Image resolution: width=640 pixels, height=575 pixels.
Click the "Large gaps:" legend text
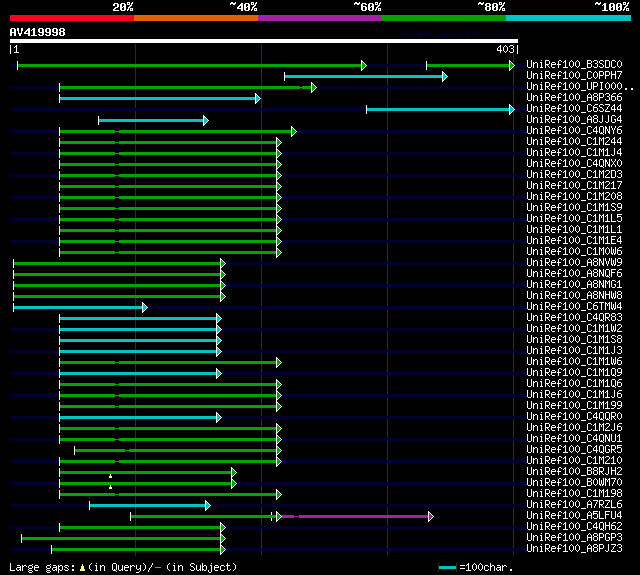tap(42, 567)
